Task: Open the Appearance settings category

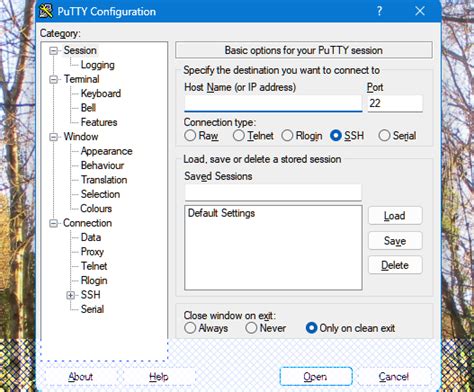Action: pos(107,151)
